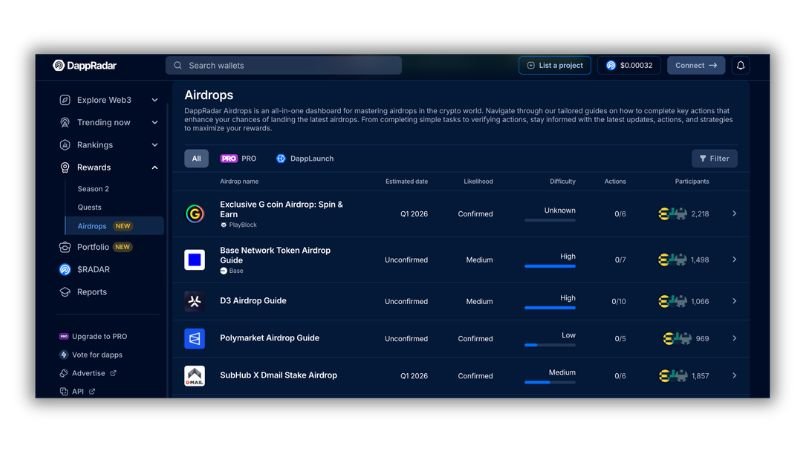The width and height of the screenshot is (800, 450).
Task: Open Base Network row arrow
Action: pyautogui.click(x=734, y=260)
